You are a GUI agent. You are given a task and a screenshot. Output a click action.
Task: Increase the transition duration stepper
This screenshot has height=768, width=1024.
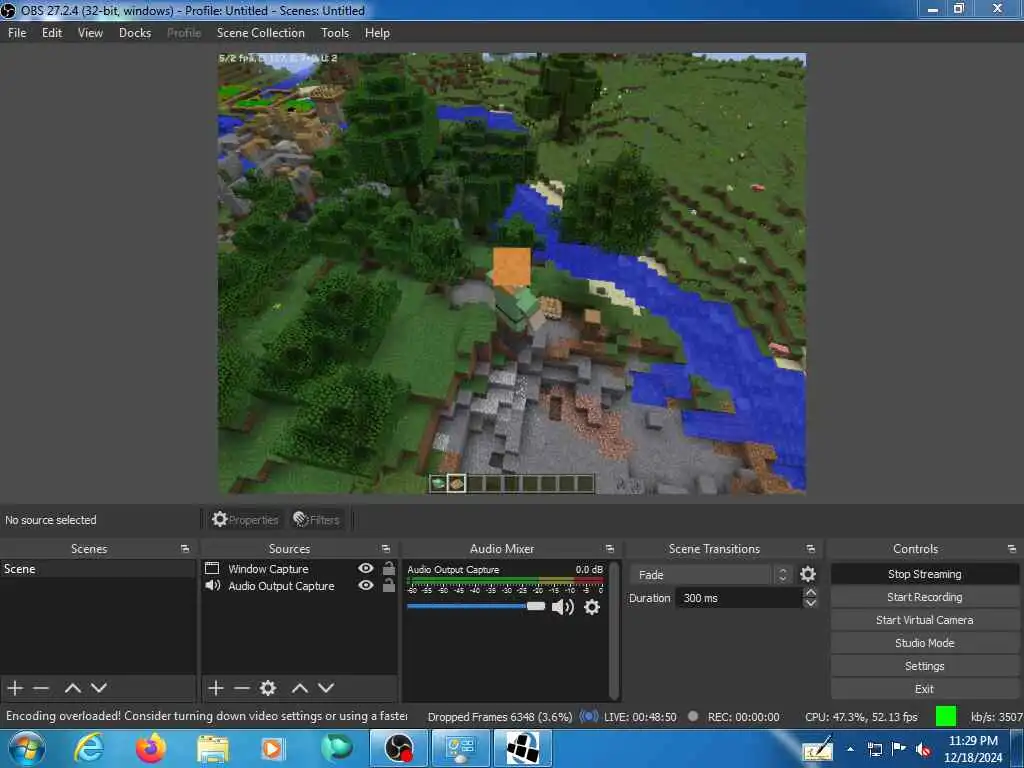(x=810, y=592)
